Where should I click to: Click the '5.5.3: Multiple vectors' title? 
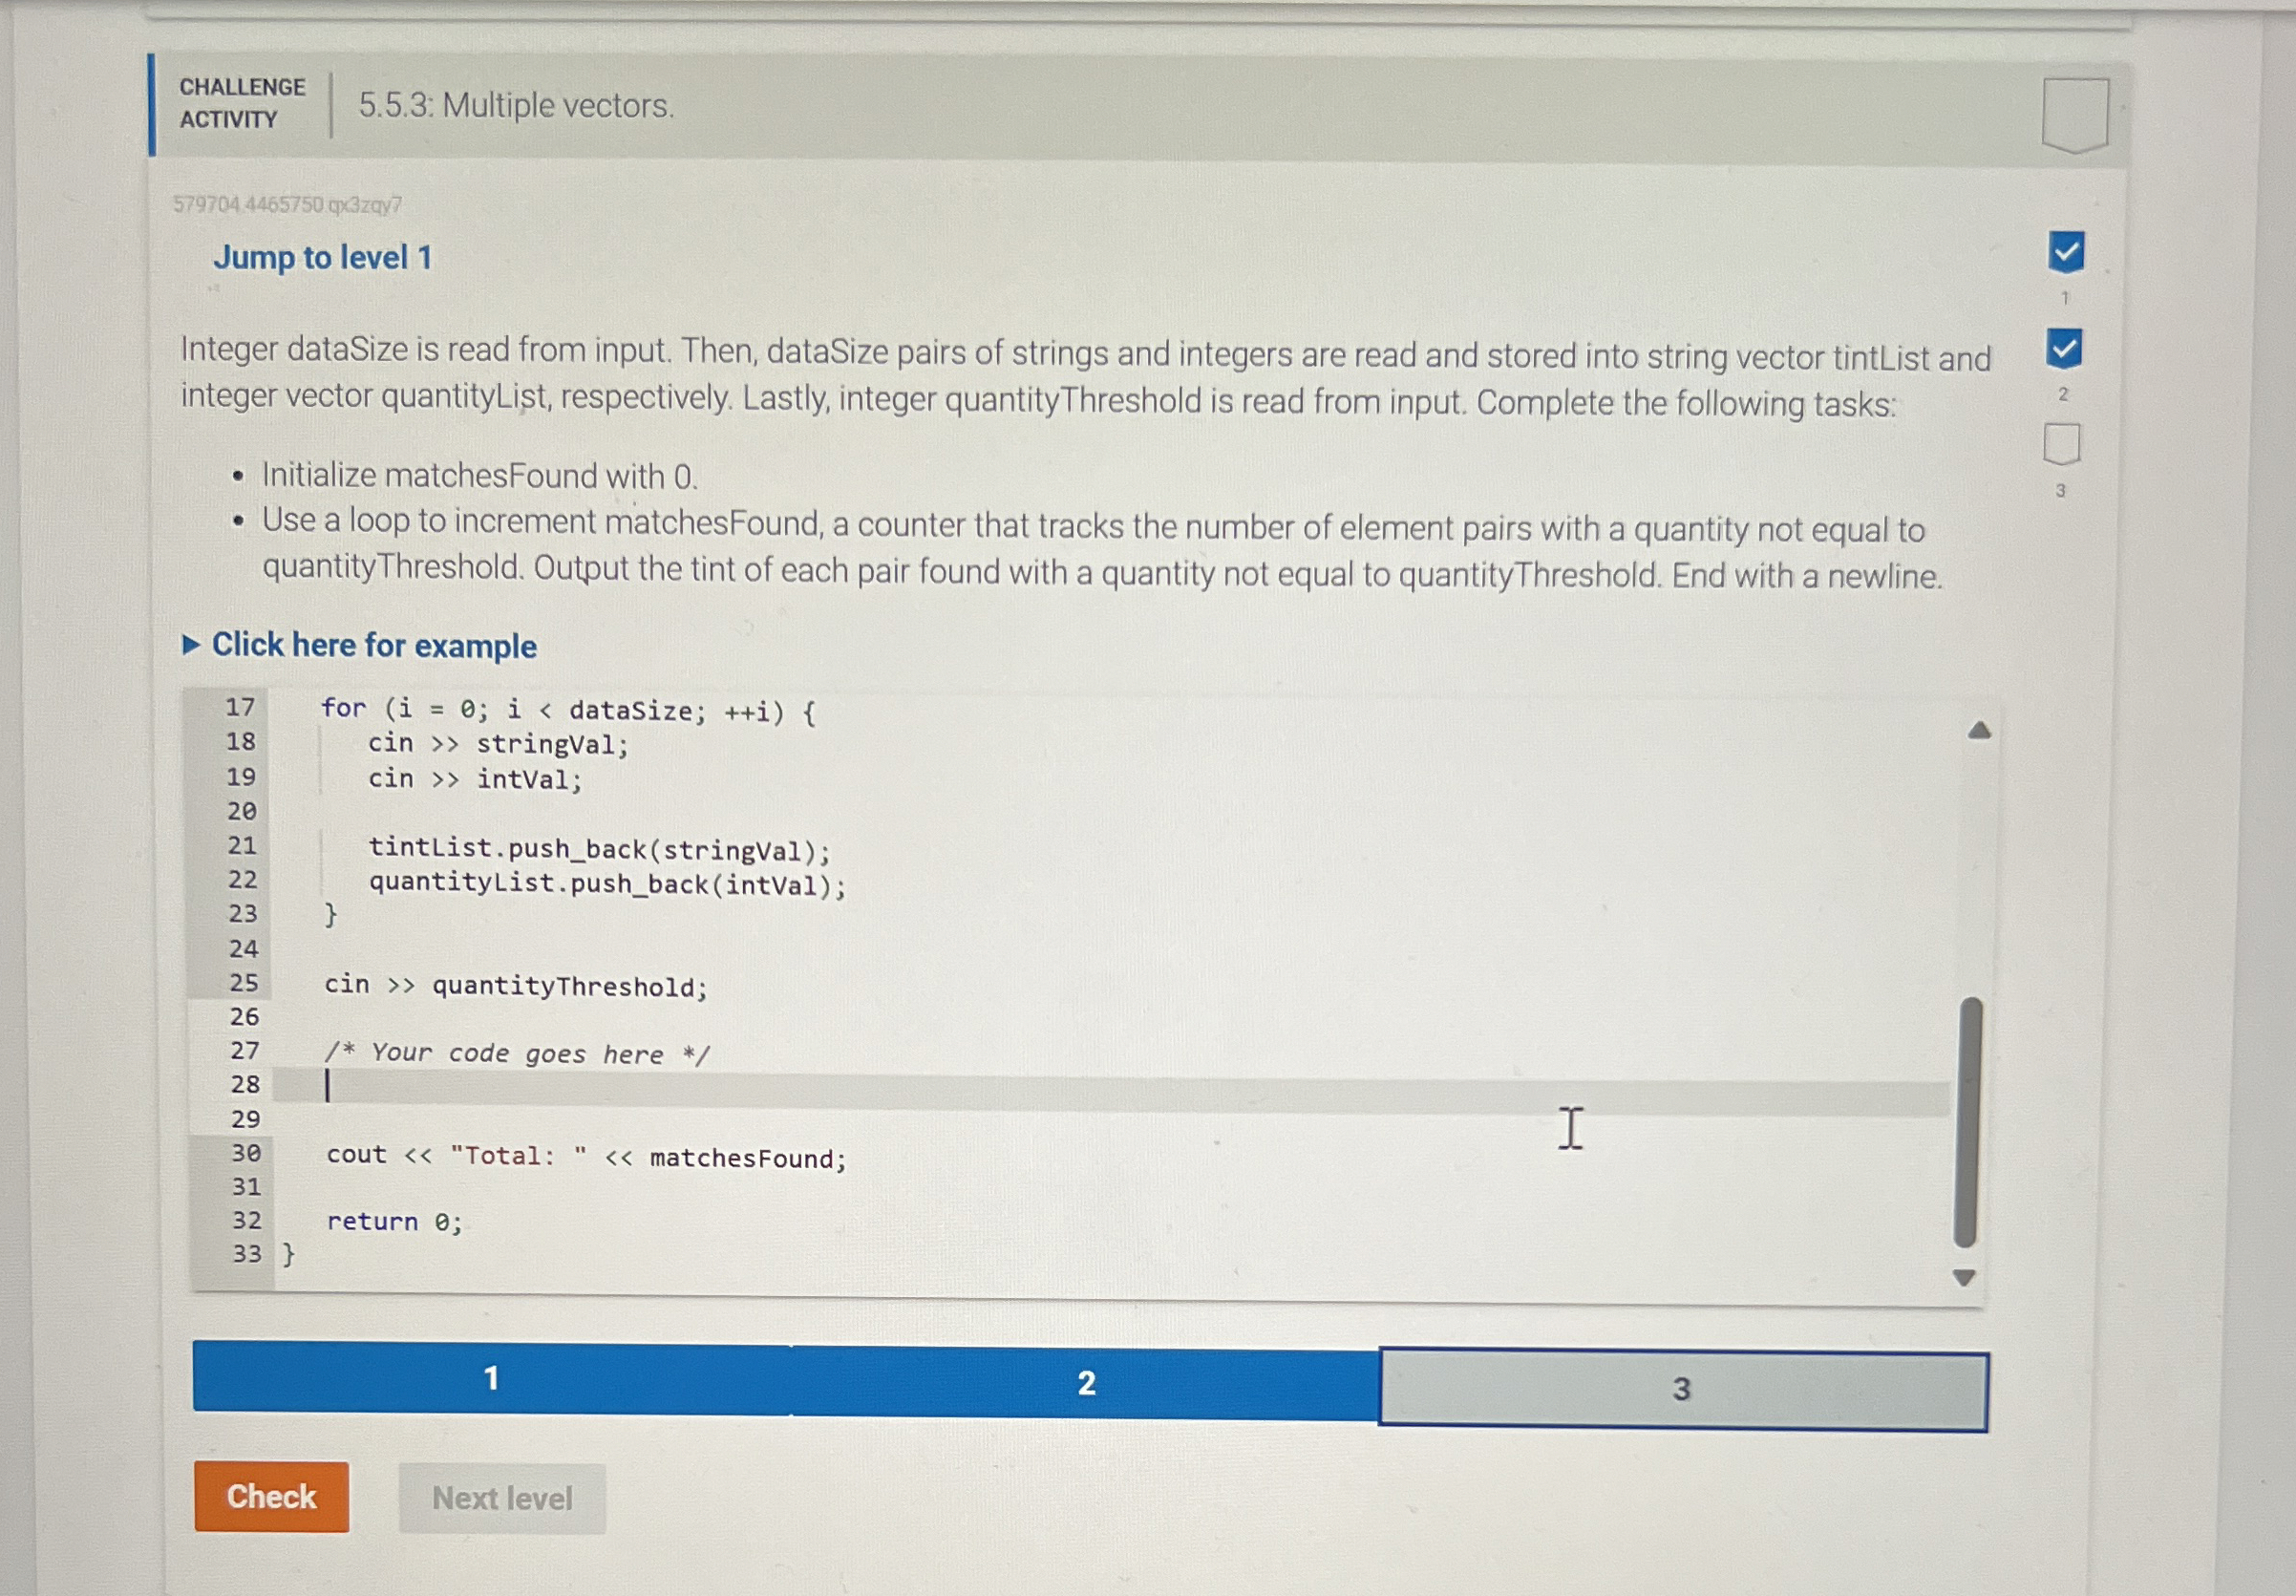point(516,106)
